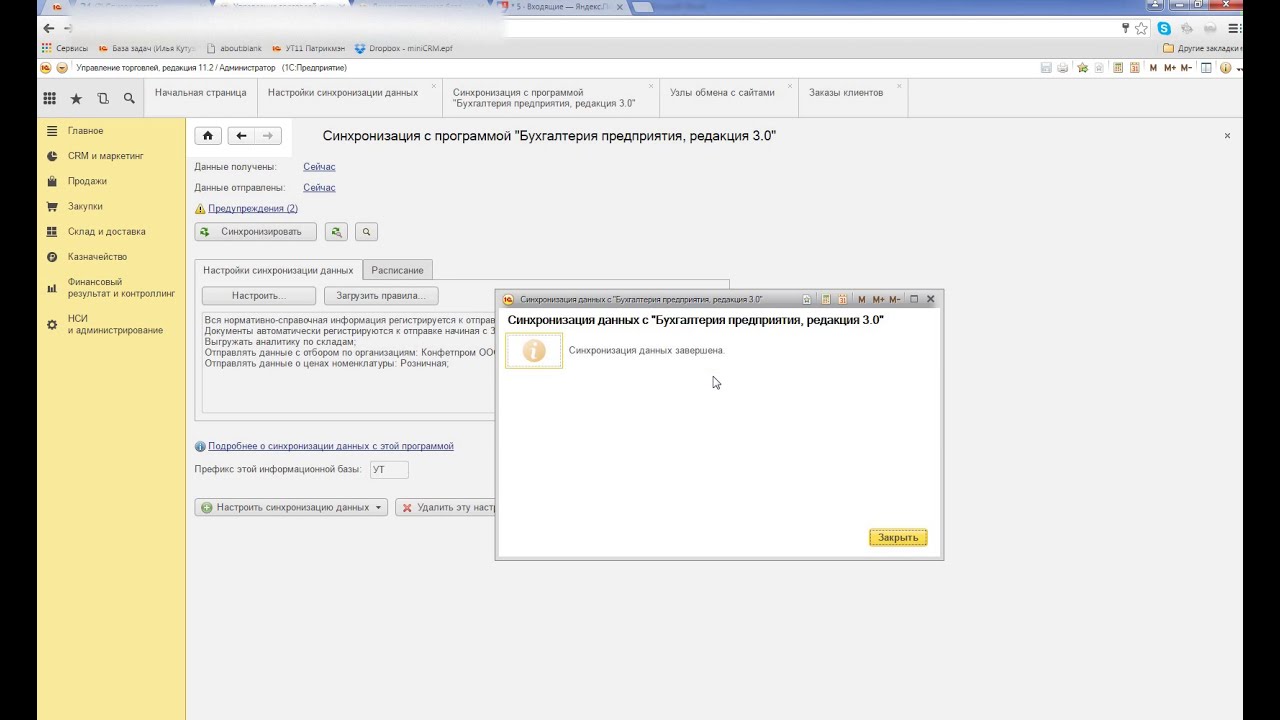The image size is (1280, 720).
Task: Navigate forward with right arrow button
Action: (x=268, y=136)
